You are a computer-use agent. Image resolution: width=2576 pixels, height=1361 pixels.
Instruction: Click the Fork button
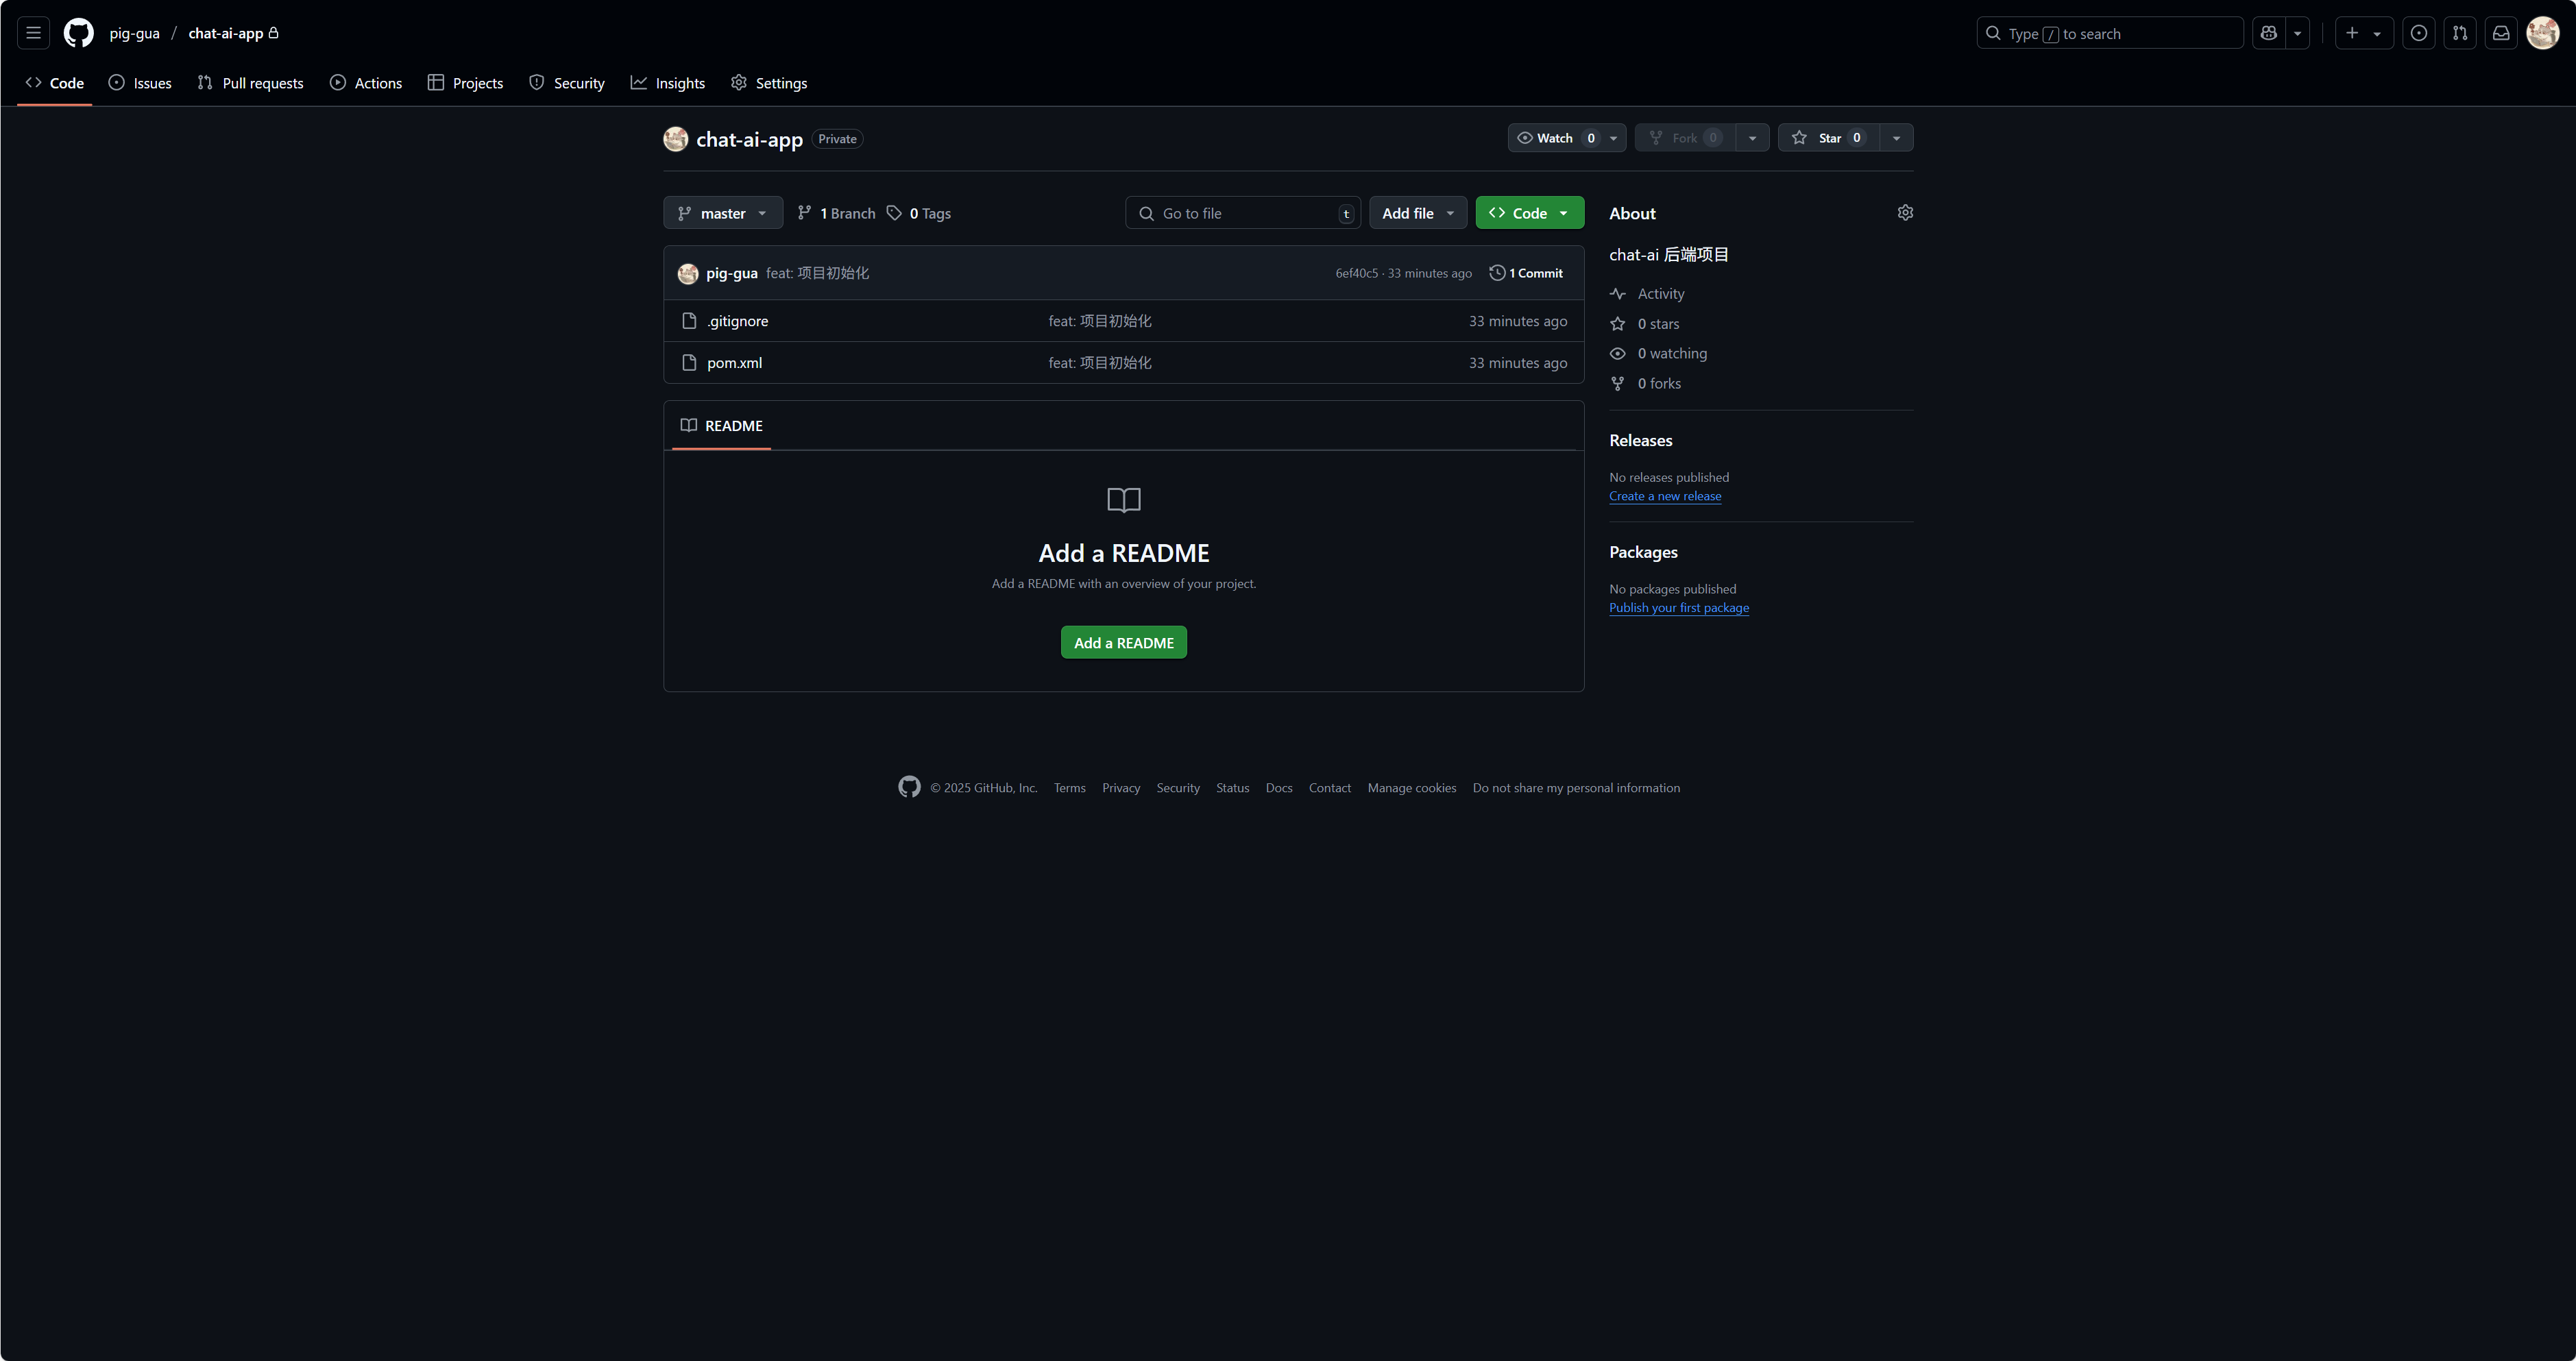click(1685, 138)
